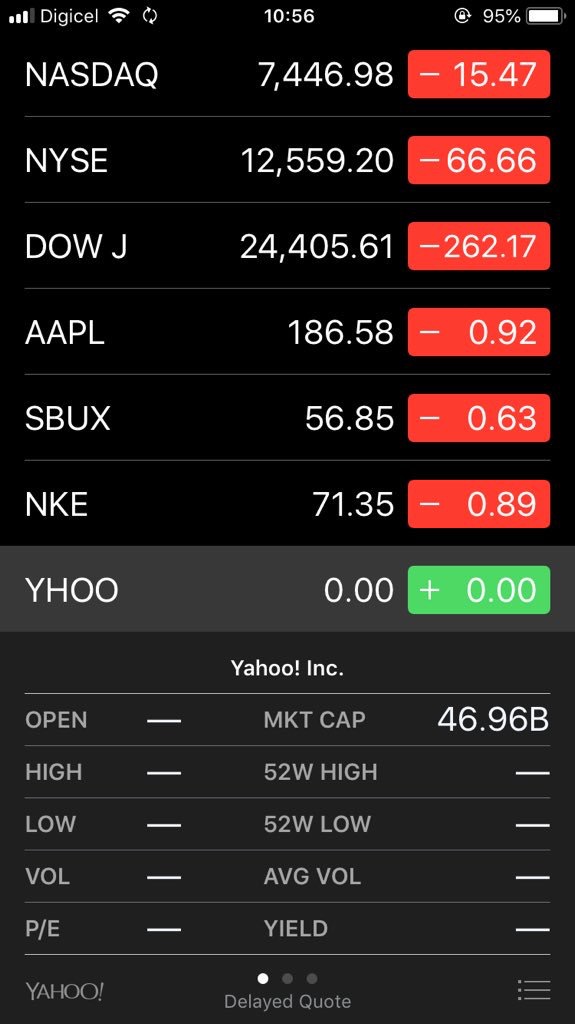Screen dimensions: 575x1024
Task: Tap the Delayed Quote label
Action: [x=288, y=1002]
